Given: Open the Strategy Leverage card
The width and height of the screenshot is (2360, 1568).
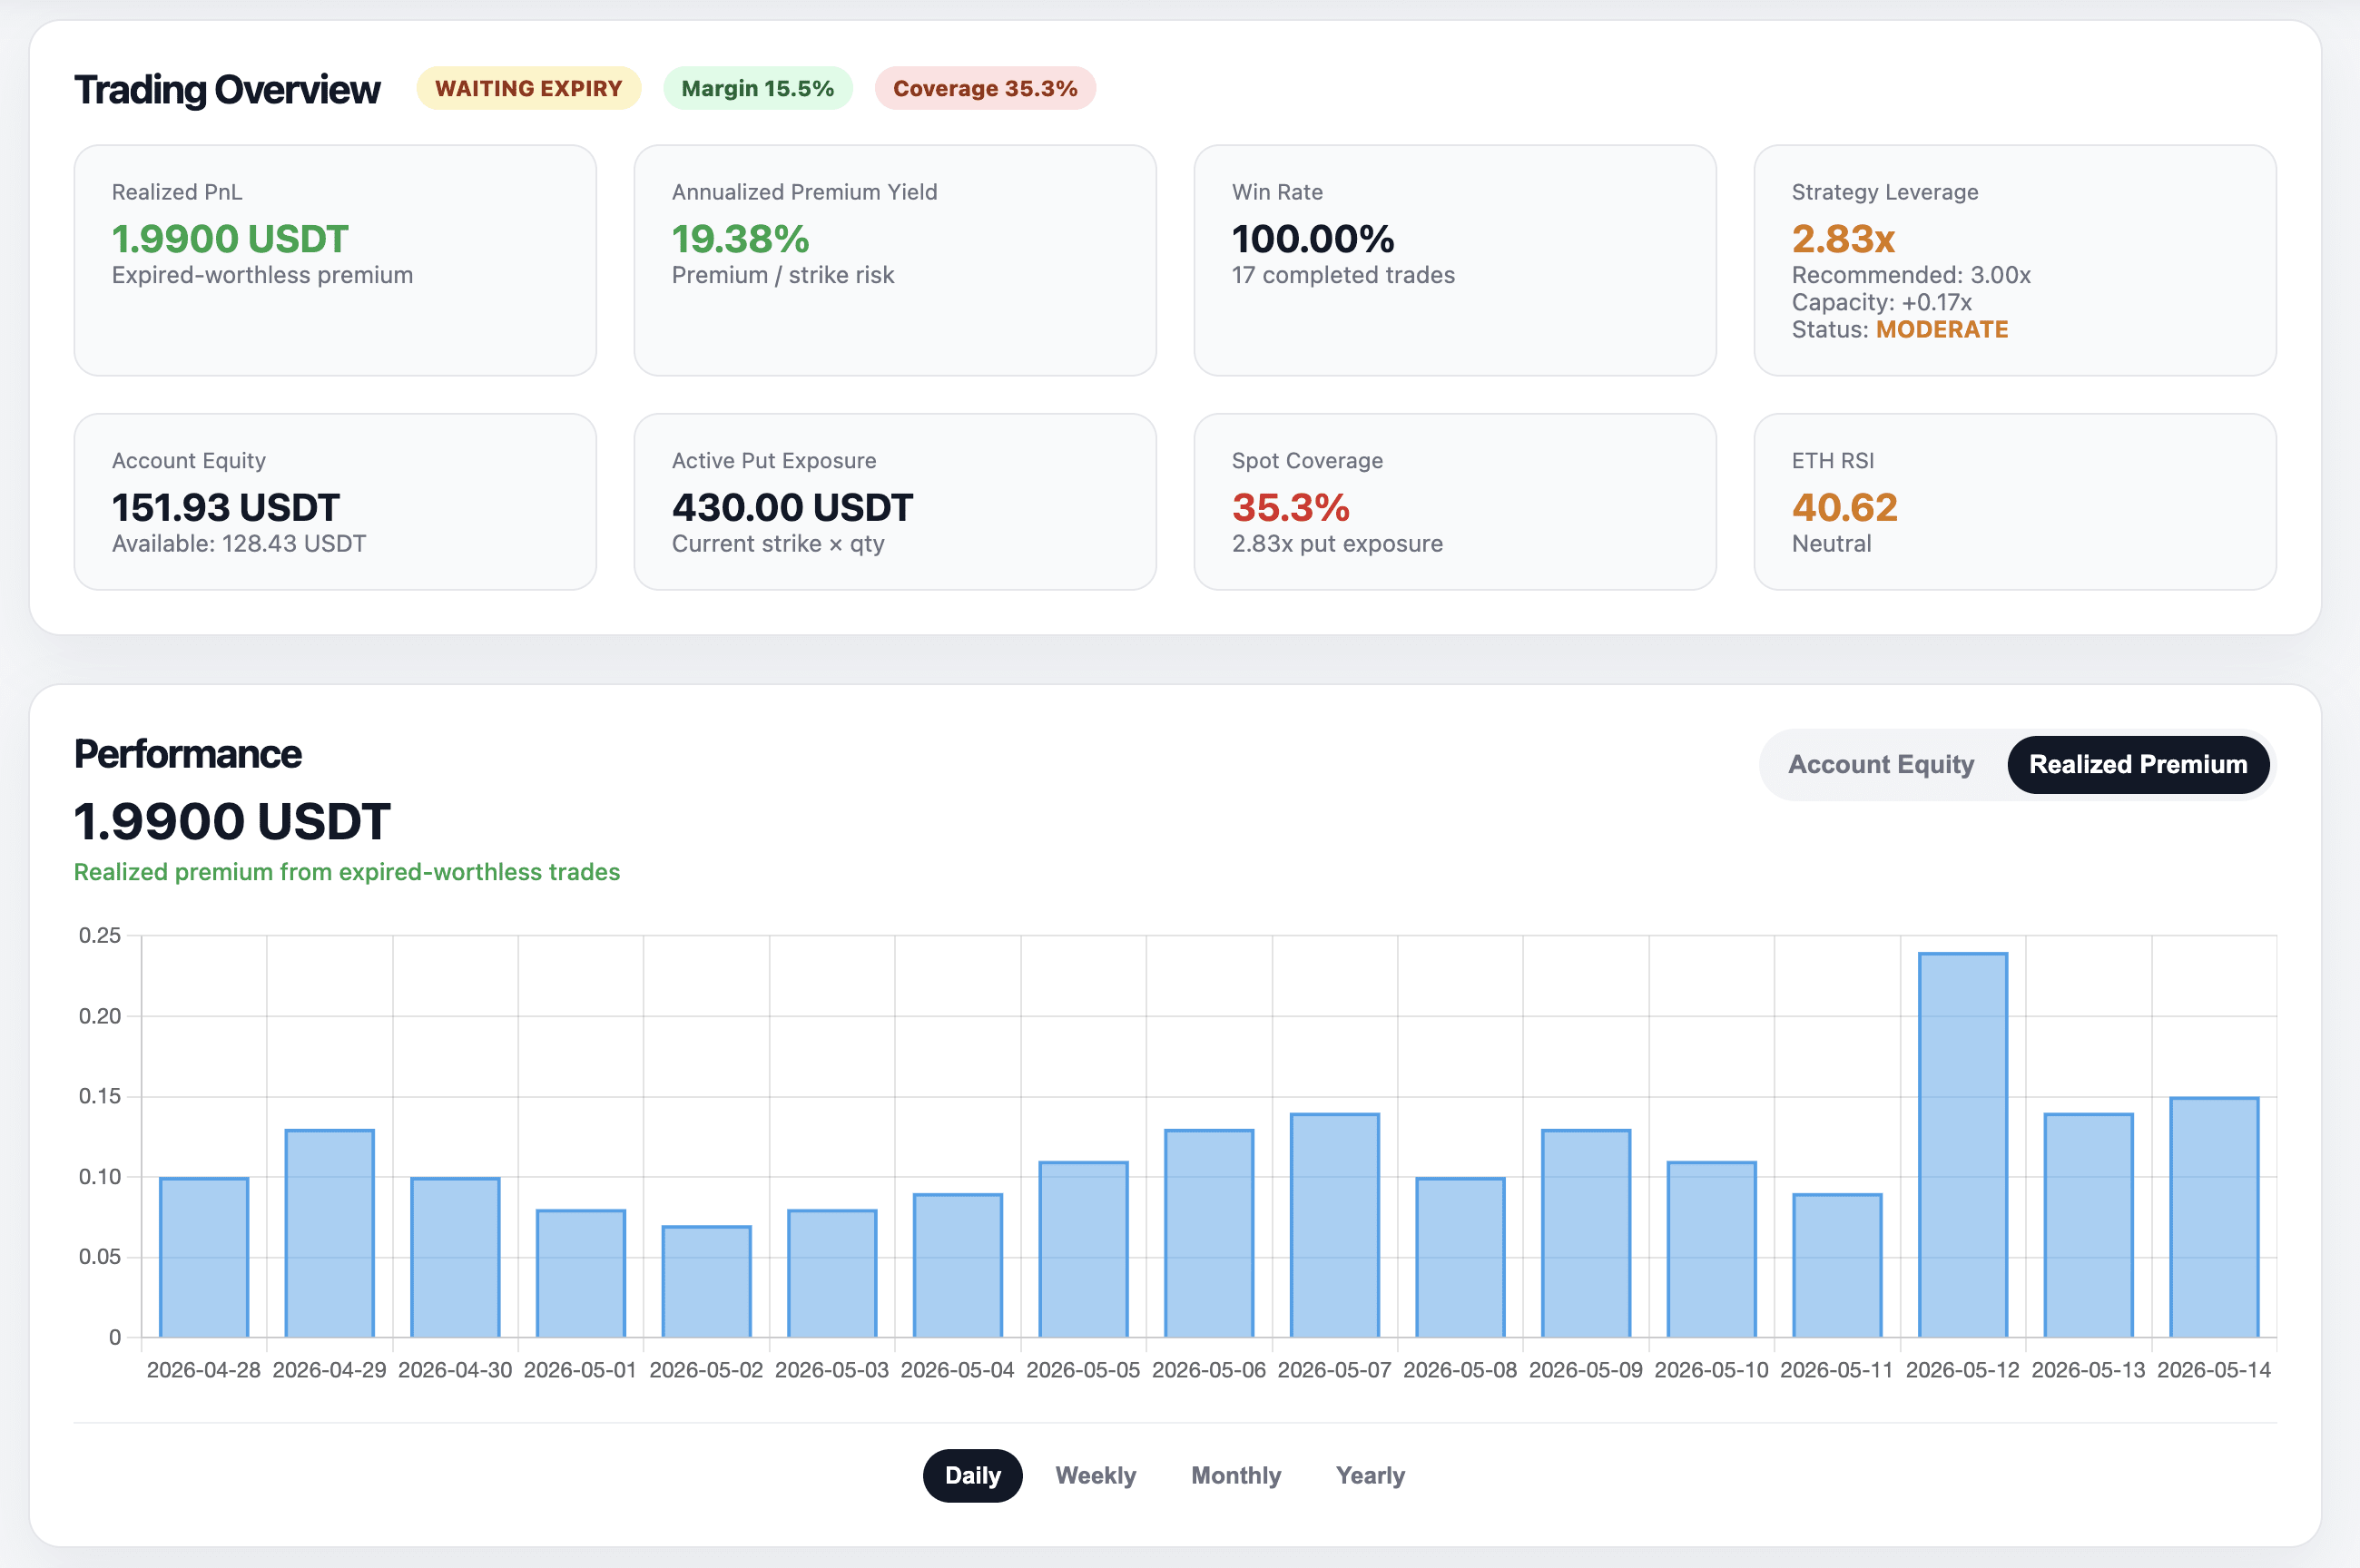Looking at the screenshot, I should 2015,260.
